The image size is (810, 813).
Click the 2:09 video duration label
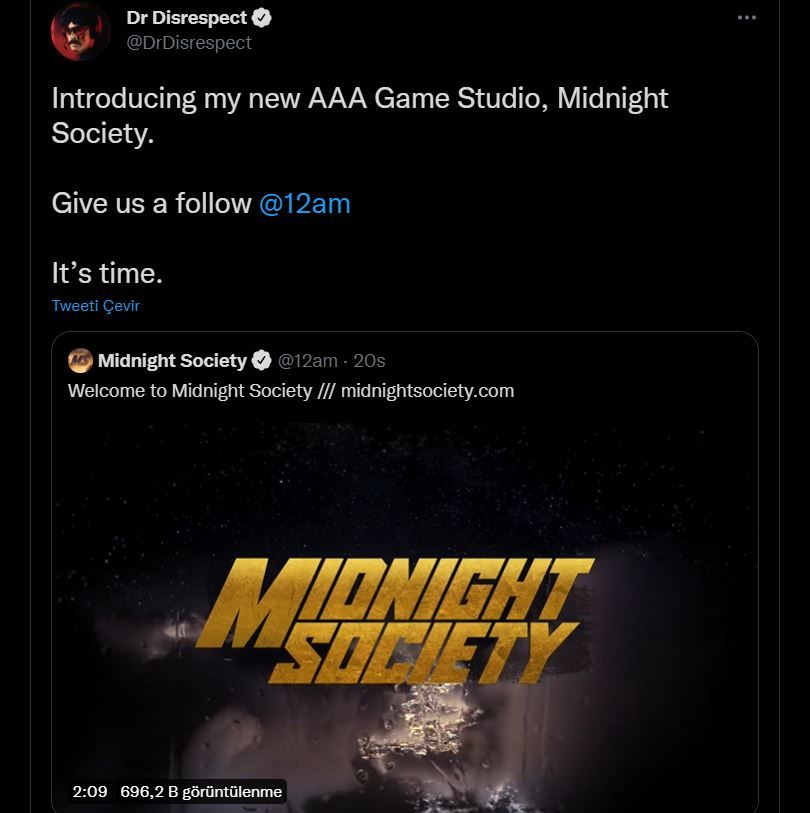coord(90,791)
